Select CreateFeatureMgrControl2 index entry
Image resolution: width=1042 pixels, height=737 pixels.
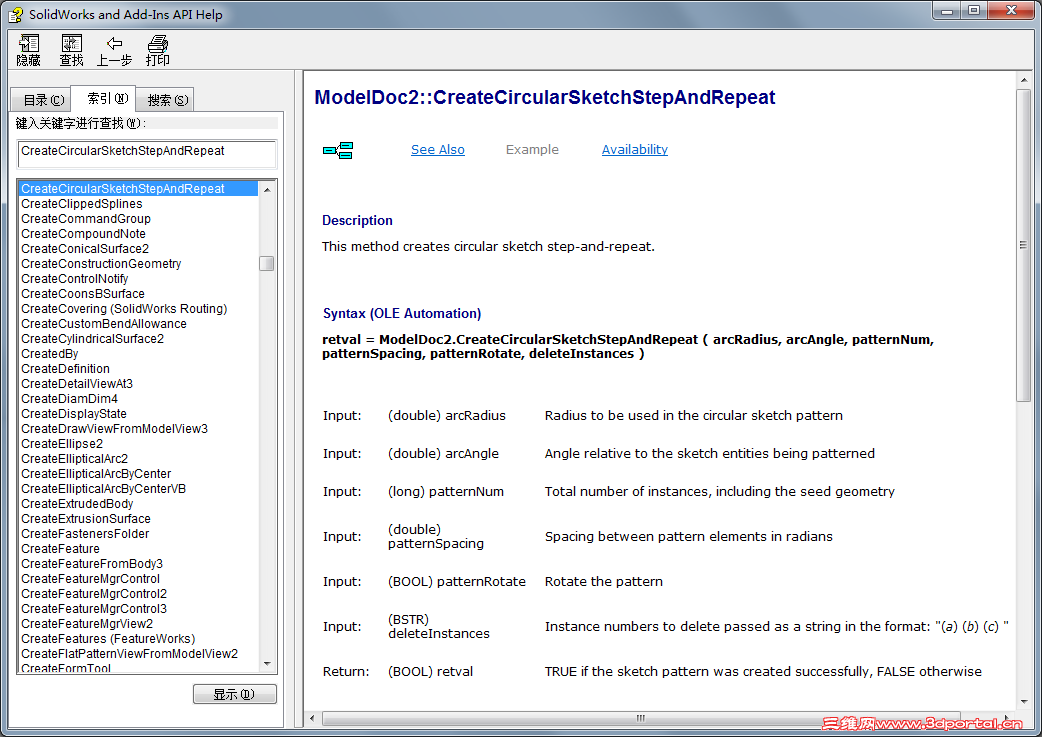point(94,594)
